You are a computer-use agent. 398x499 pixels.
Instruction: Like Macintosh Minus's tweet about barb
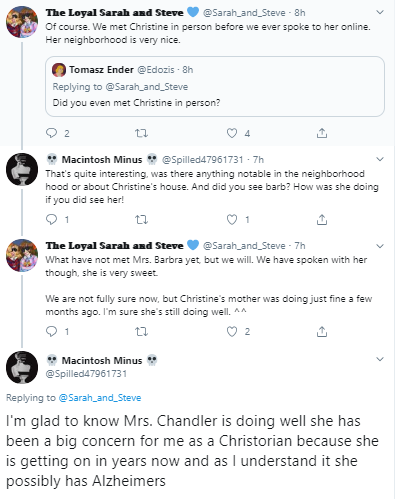point(232,219)
